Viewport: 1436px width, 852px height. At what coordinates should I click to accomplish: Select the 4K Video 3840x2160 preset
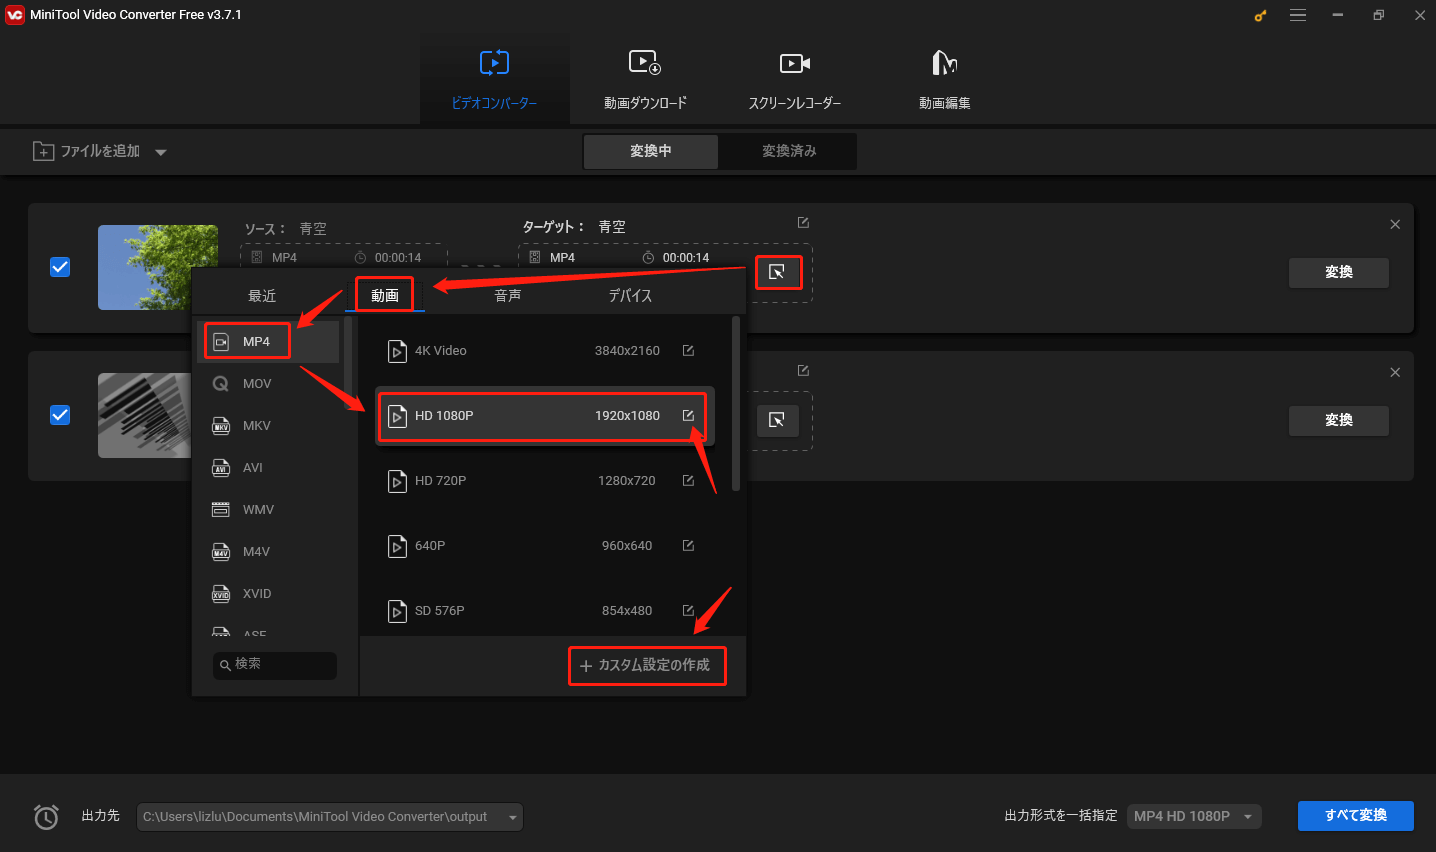(544, 351)
